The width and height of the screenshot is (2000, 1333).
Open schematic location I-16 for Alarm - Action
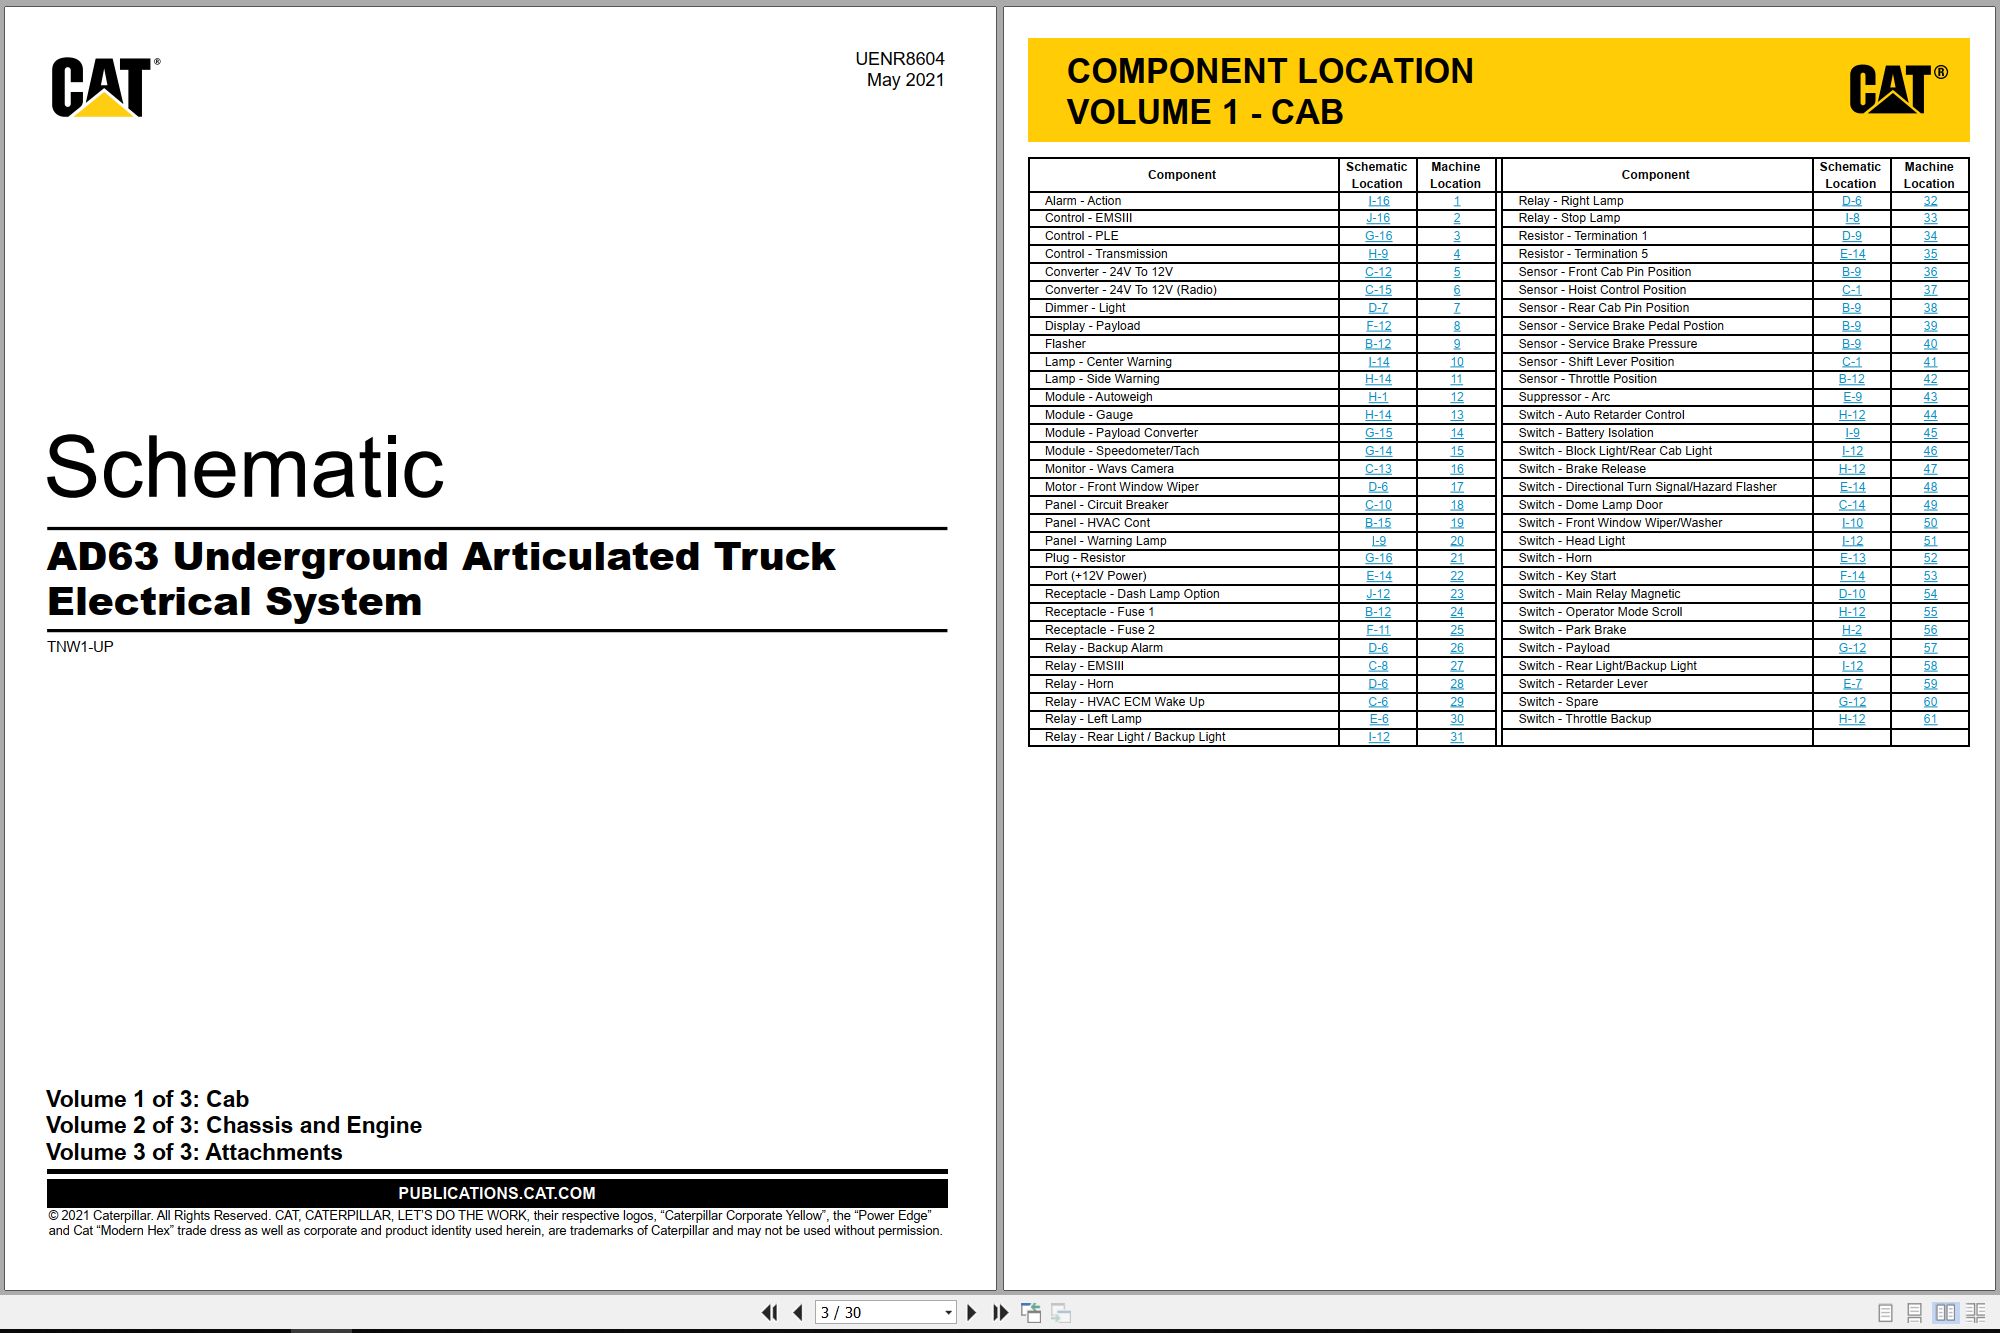1378,201
